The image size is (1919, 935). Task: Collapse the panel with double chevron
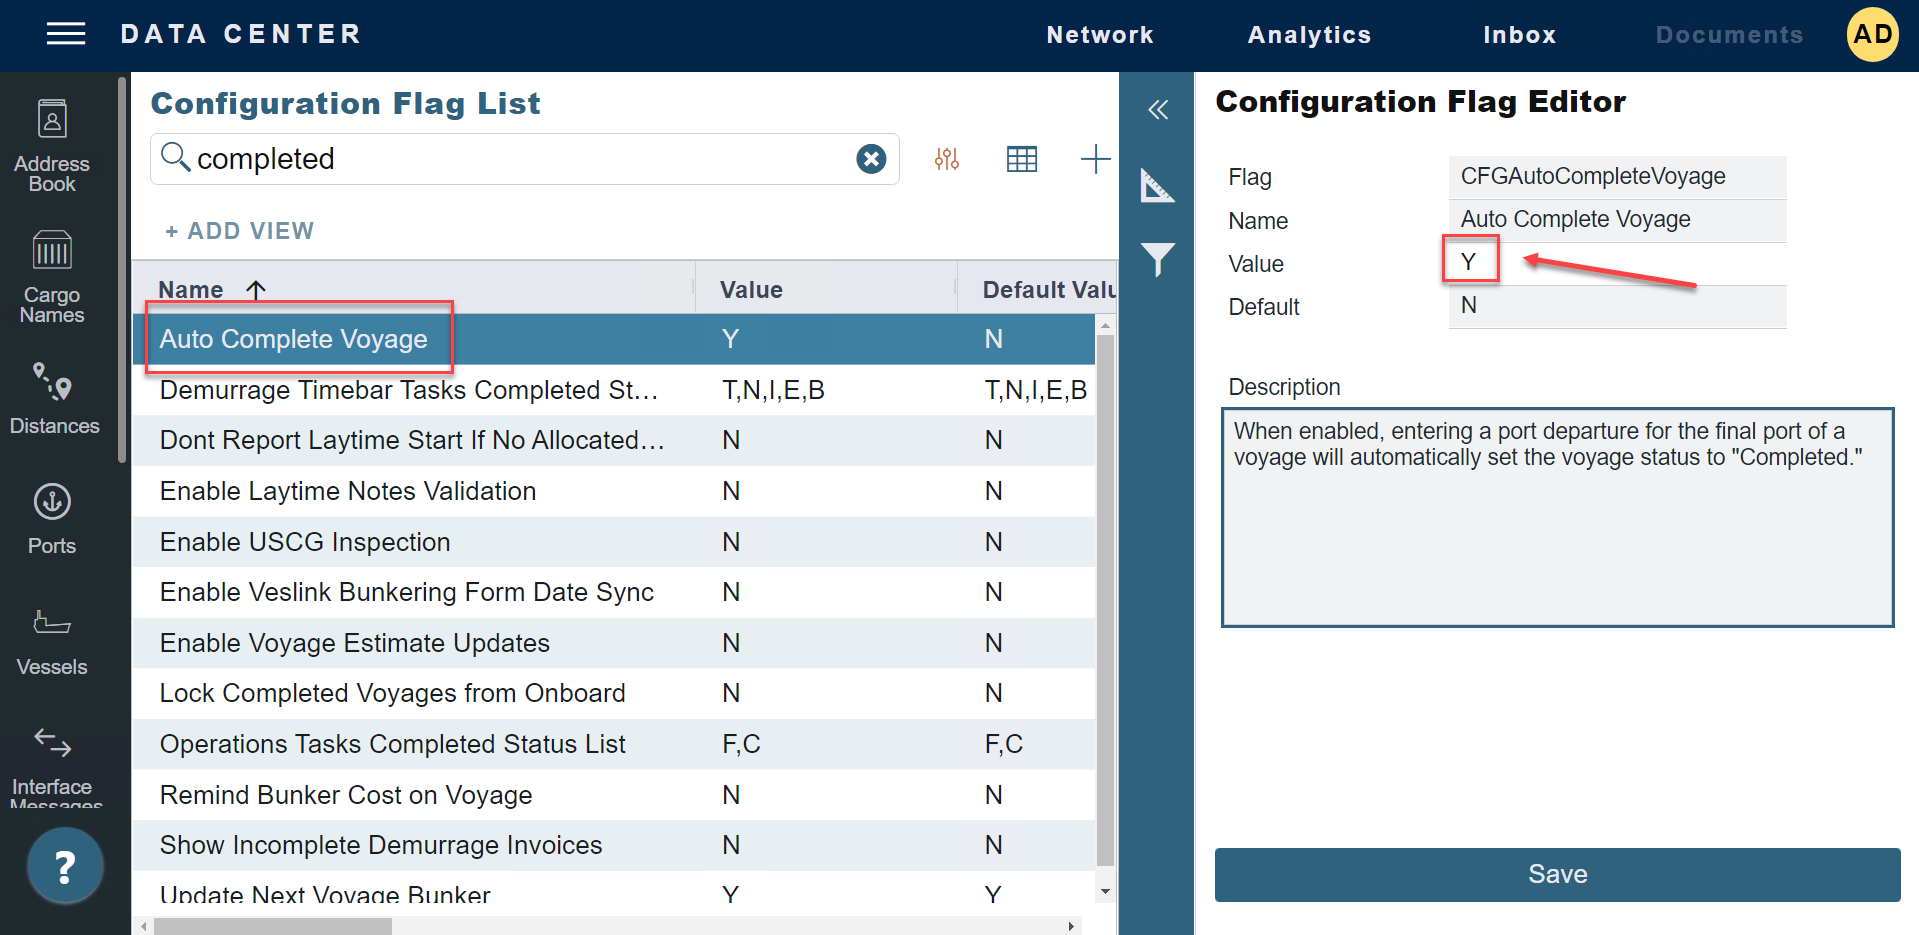1158,110
